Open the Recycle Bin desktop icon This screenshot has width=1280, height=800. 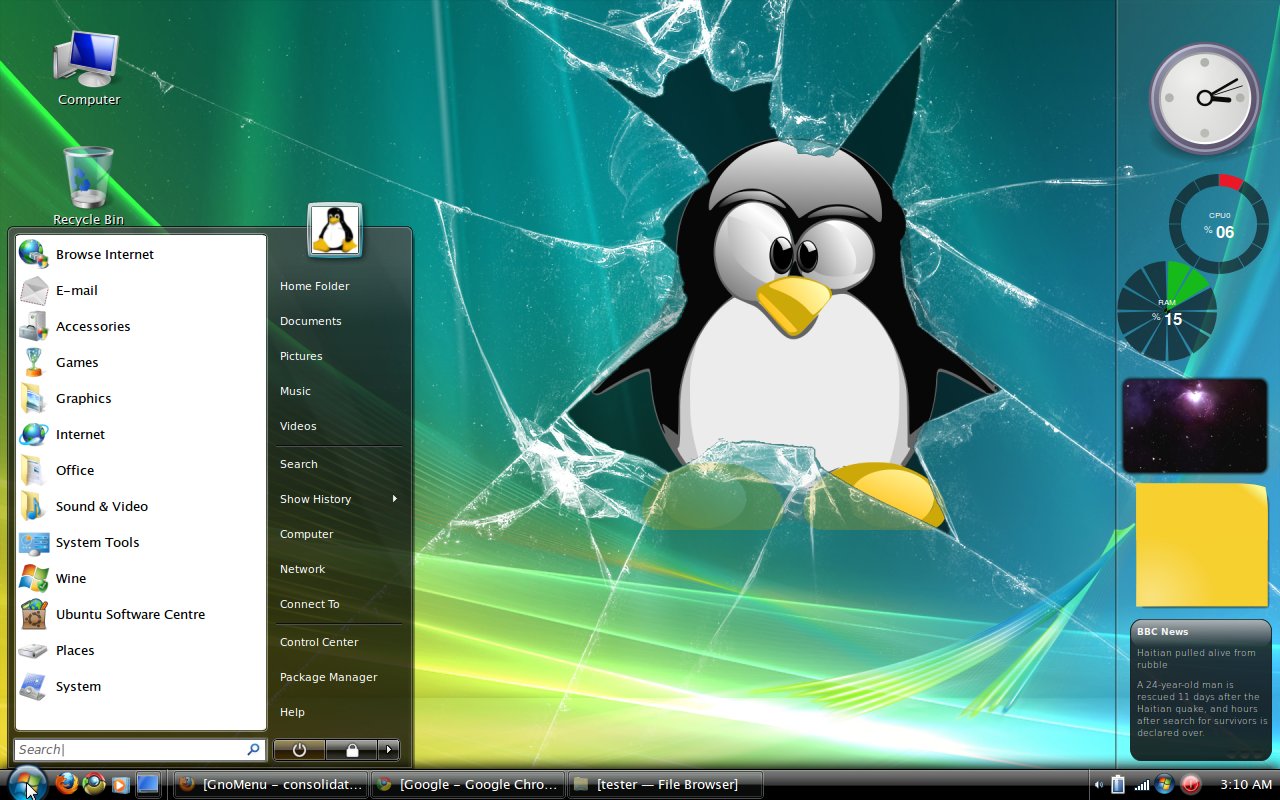point(88,186)
